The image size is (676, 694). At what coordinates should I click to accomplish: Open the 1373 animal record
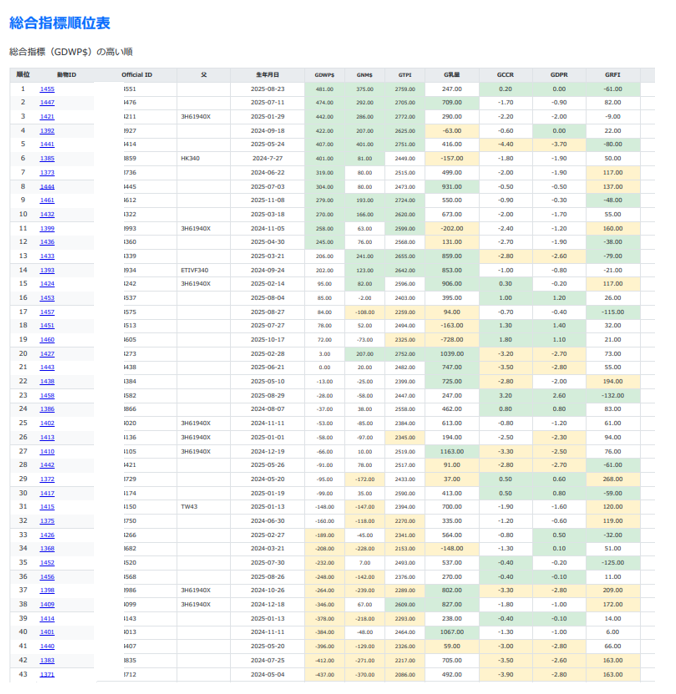pos(47,173)
